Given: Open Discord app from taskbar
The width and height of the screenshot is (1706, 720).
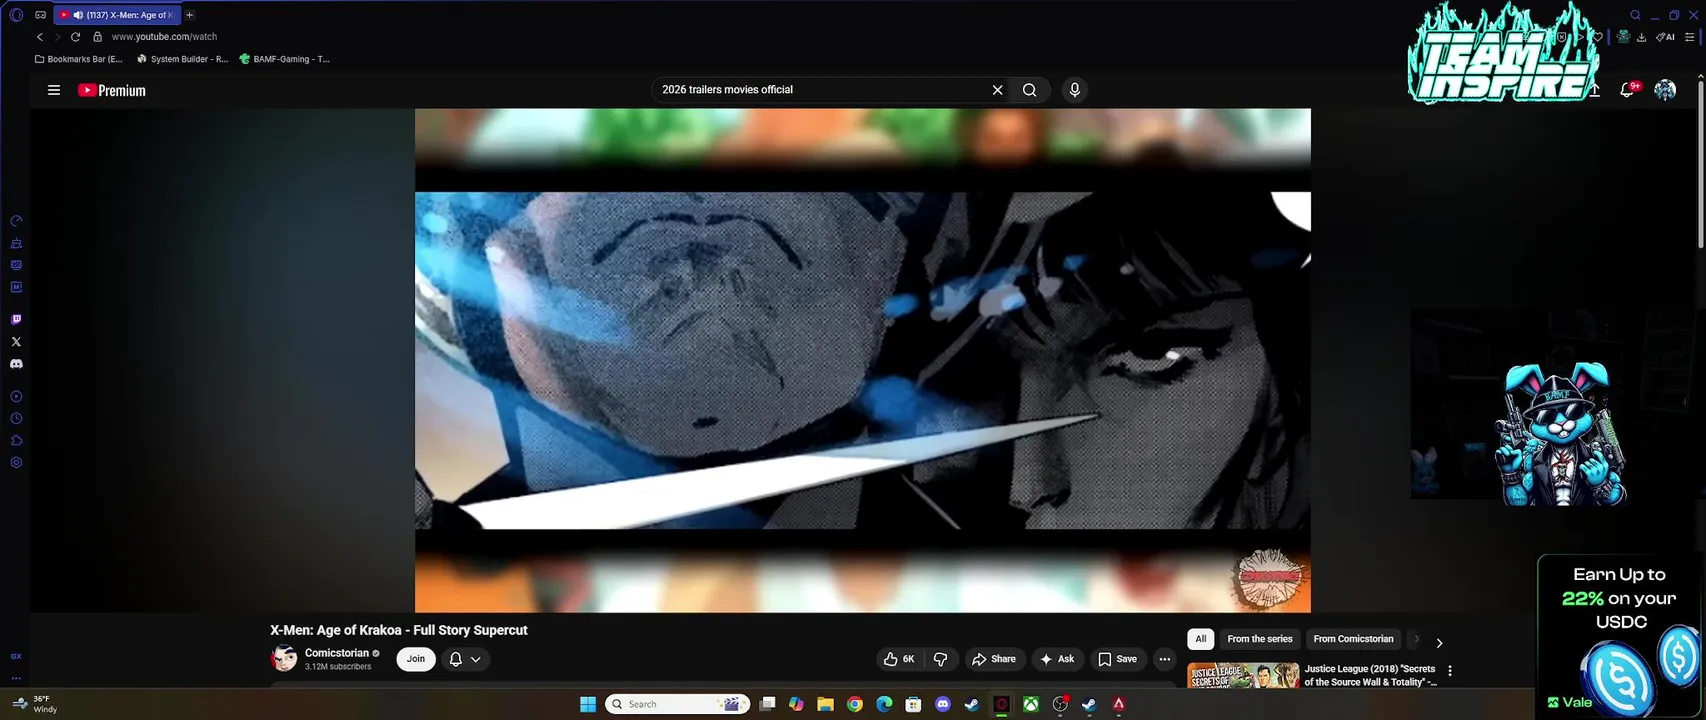Looking at the screenshot, I should click(x=942, y=704).
